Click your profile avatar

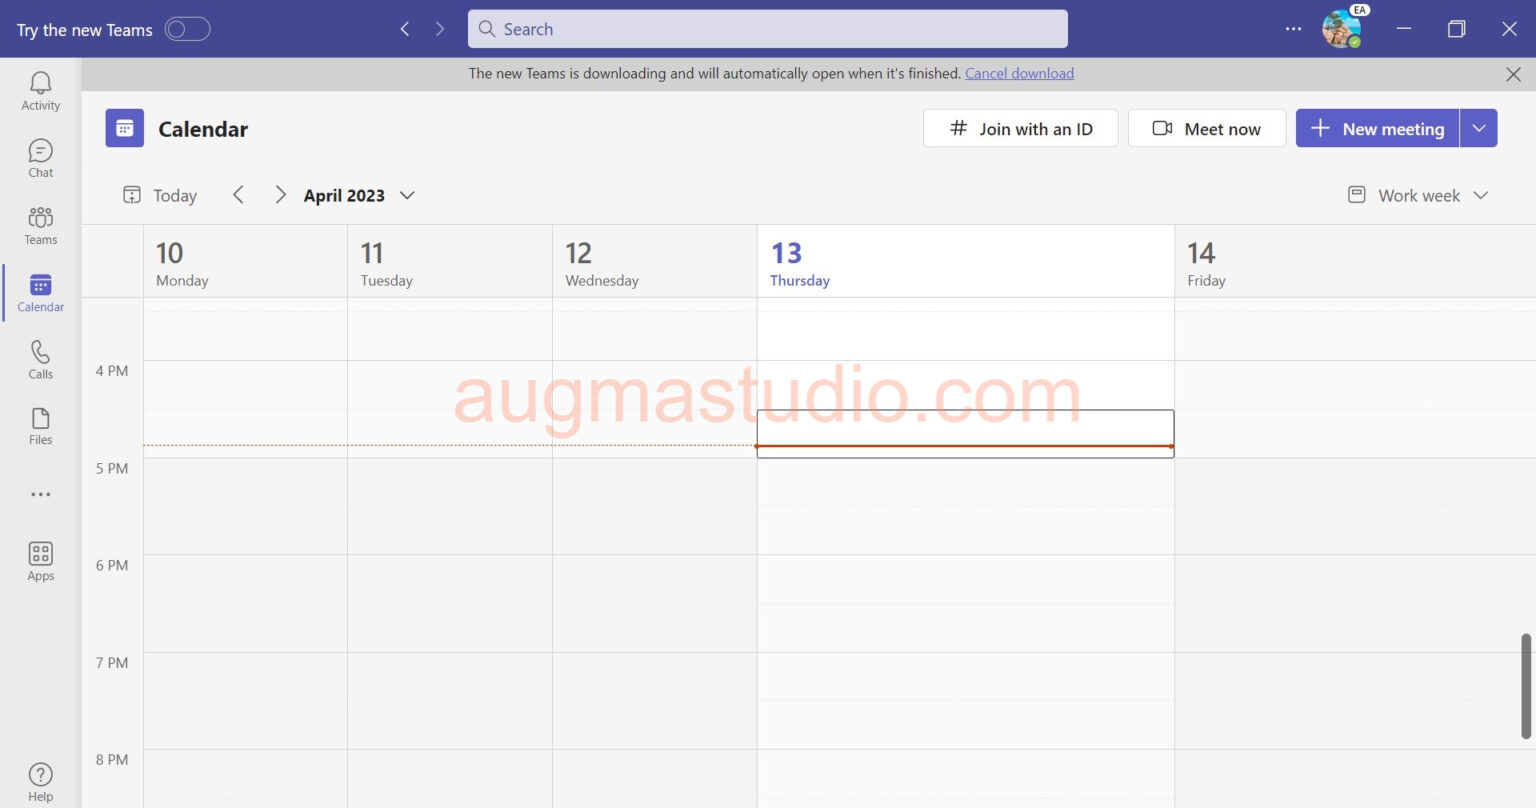pyautogui.click(x=1343, y=29)
